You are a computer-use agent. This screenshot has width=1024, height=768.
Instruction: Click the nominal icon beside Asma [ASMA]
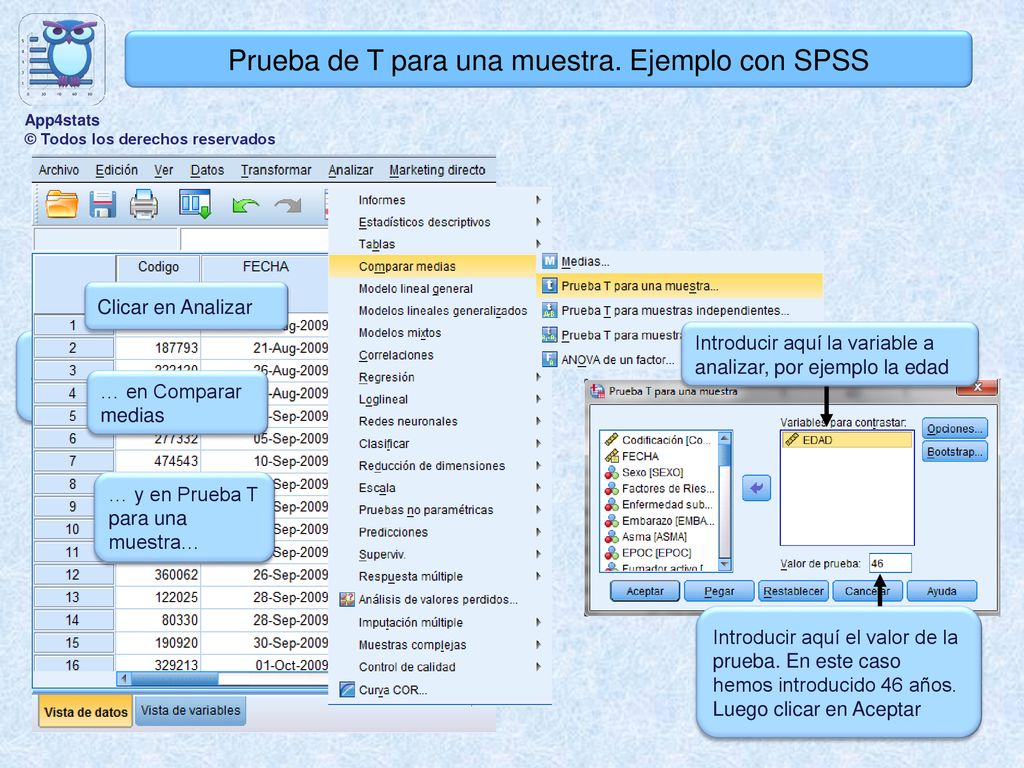611,537
